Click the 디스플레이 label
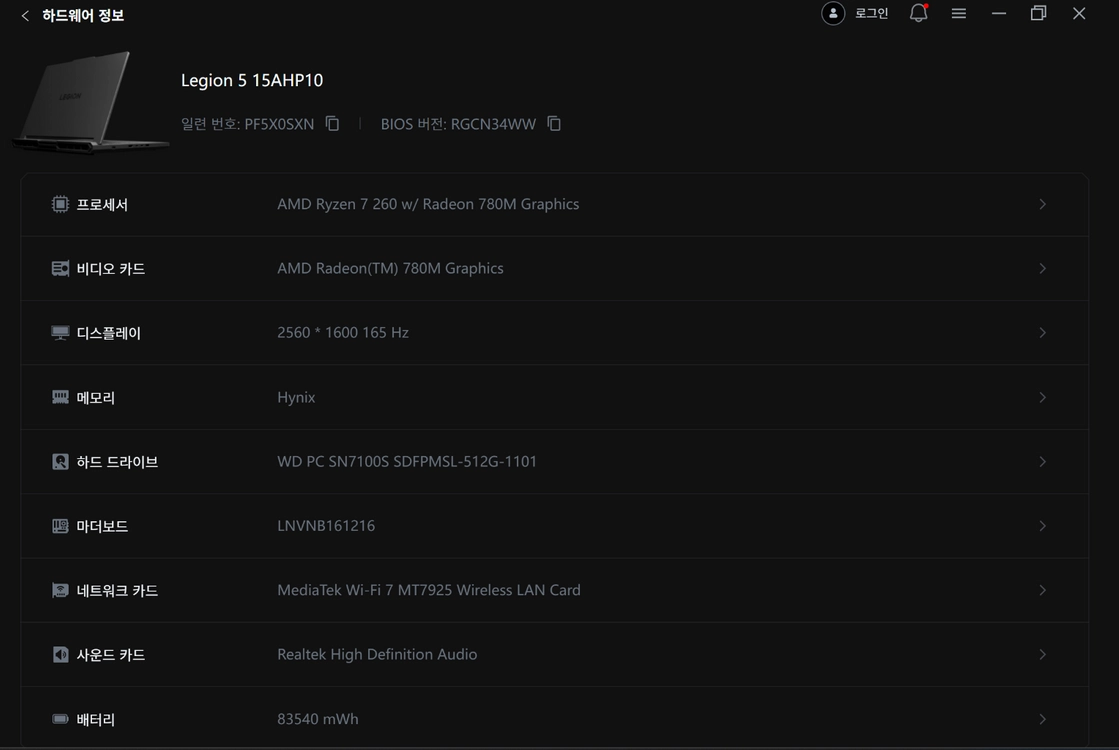The image size is (1119, 750). point(108,333)
